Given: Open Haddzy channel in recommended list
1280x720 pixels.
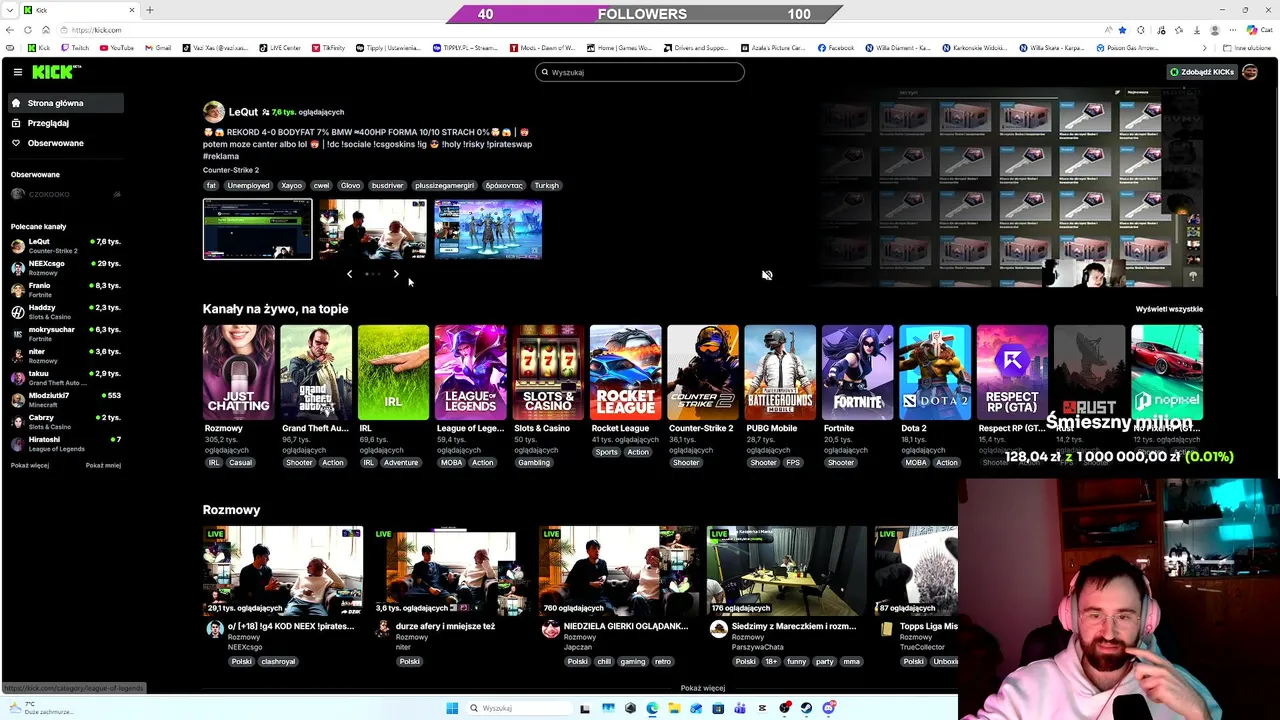Looking at the screenshot, I should coord(65,311).
